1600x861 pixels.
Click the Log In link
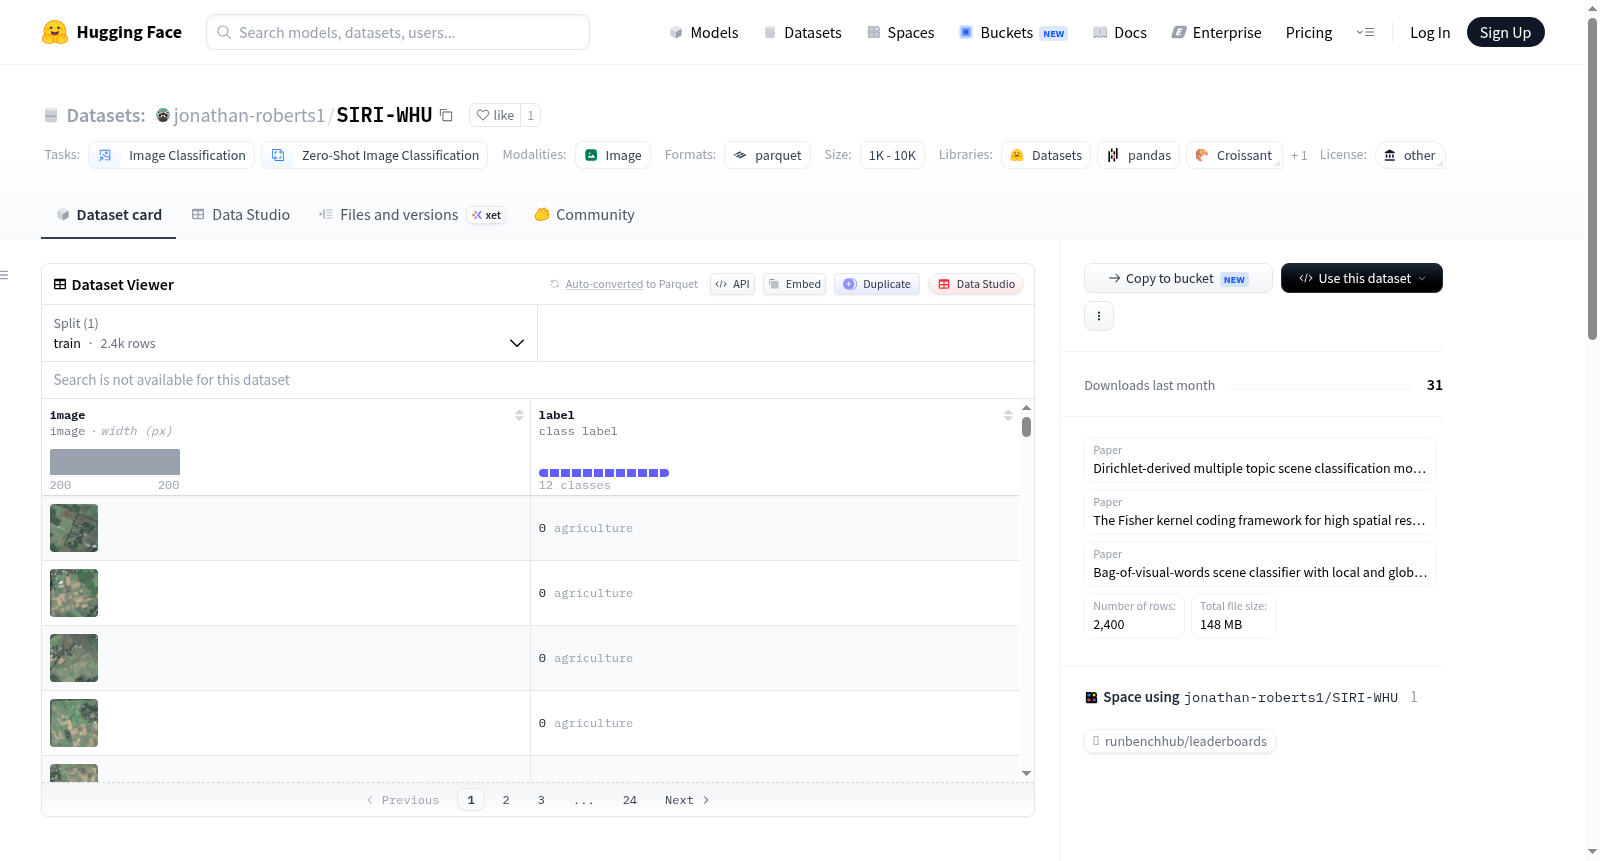(1430, 32)
